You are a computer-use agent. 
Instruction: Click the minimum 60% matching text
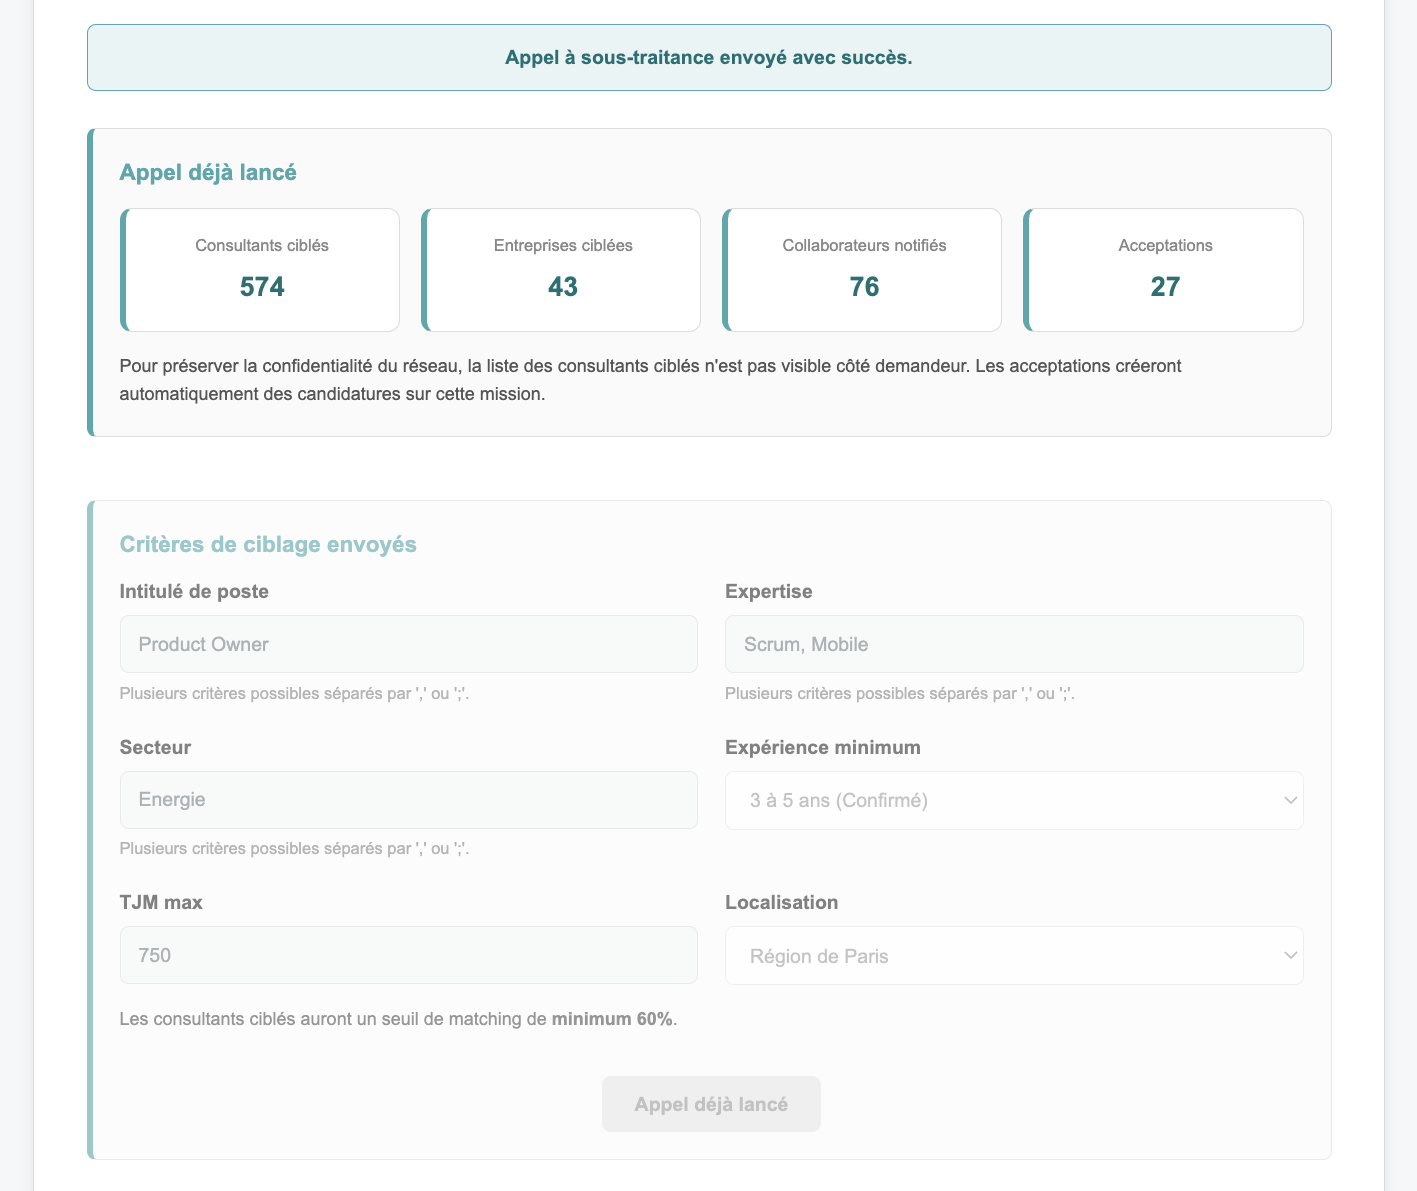[x=612, y=1019]
